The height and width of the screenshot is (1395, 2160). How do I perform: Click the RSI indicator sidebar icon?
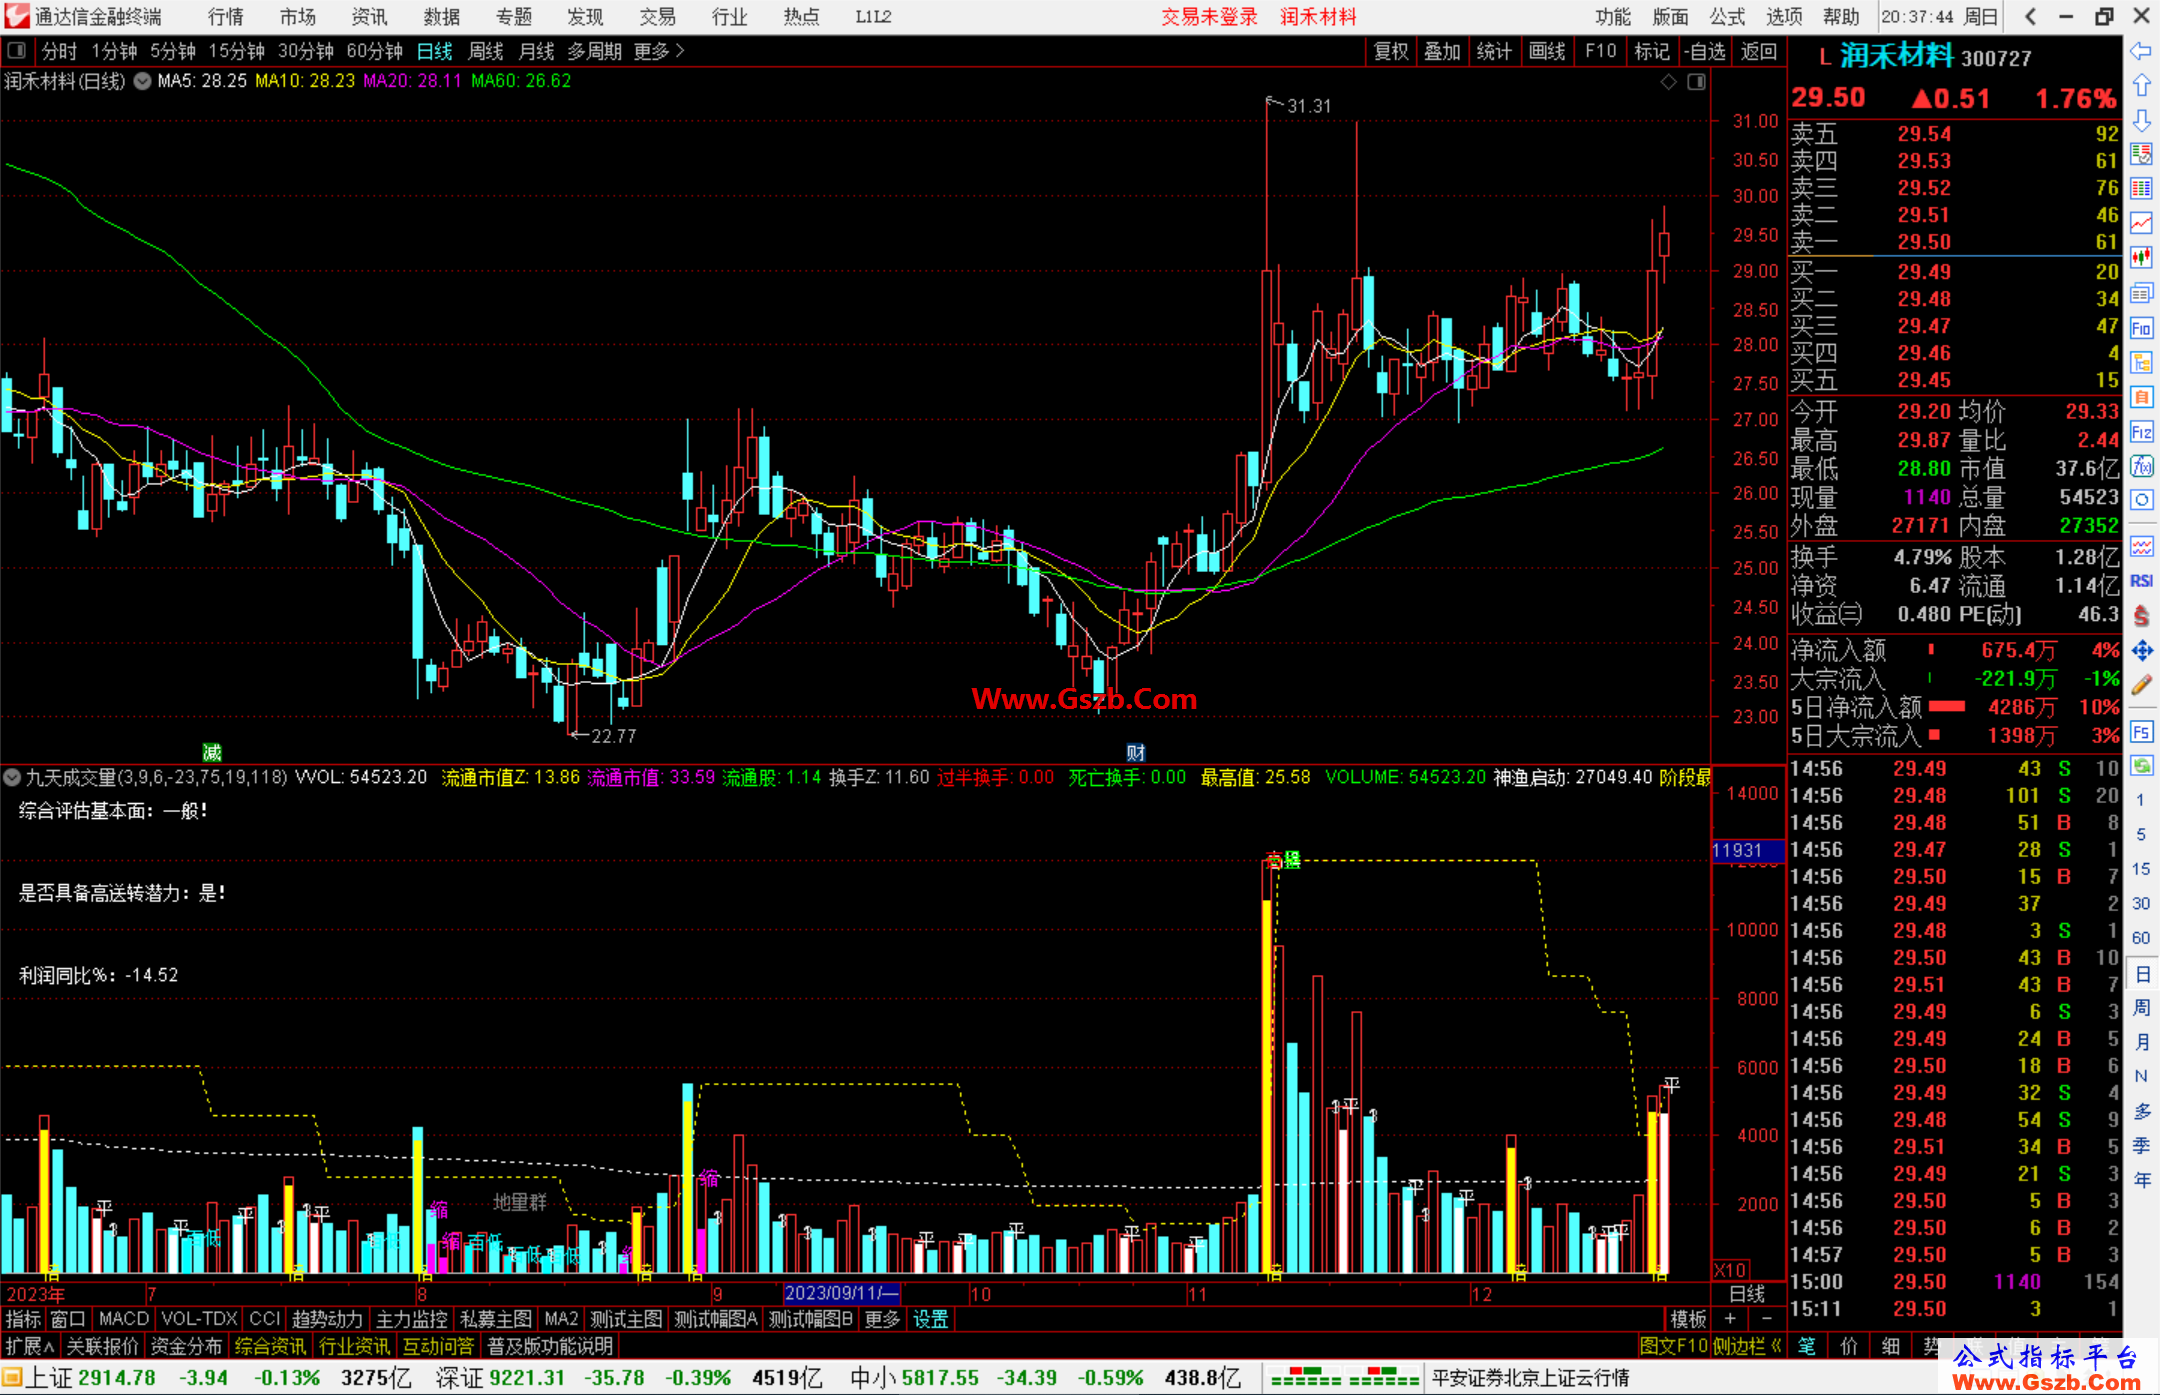pyautogui.click(x=2141, y=581)
